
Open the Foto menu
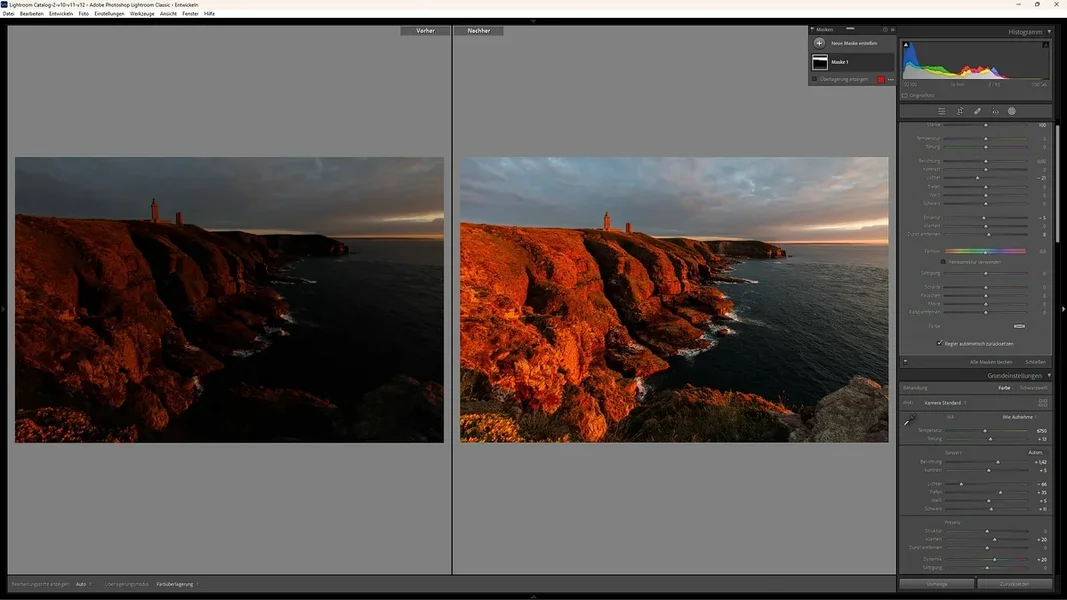click(84, 14)
